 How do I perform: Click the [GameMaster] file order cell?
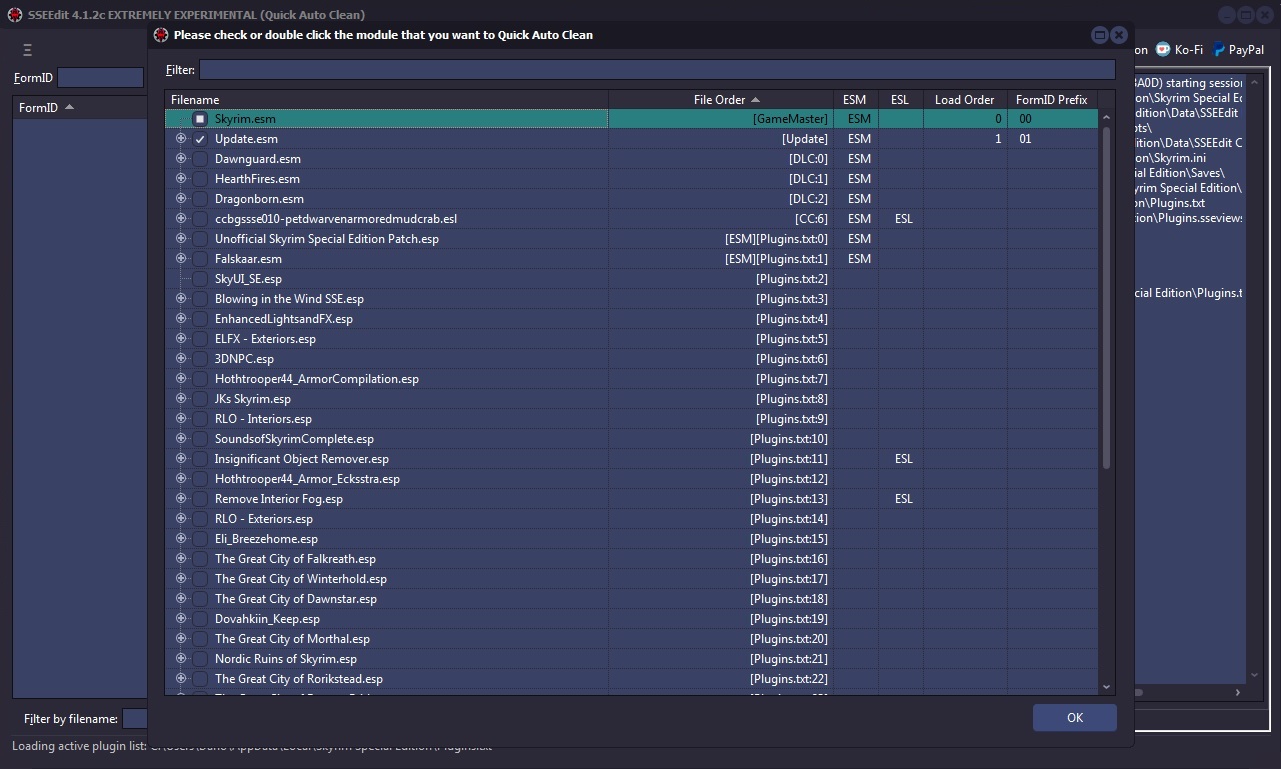[x=721, y=119]
